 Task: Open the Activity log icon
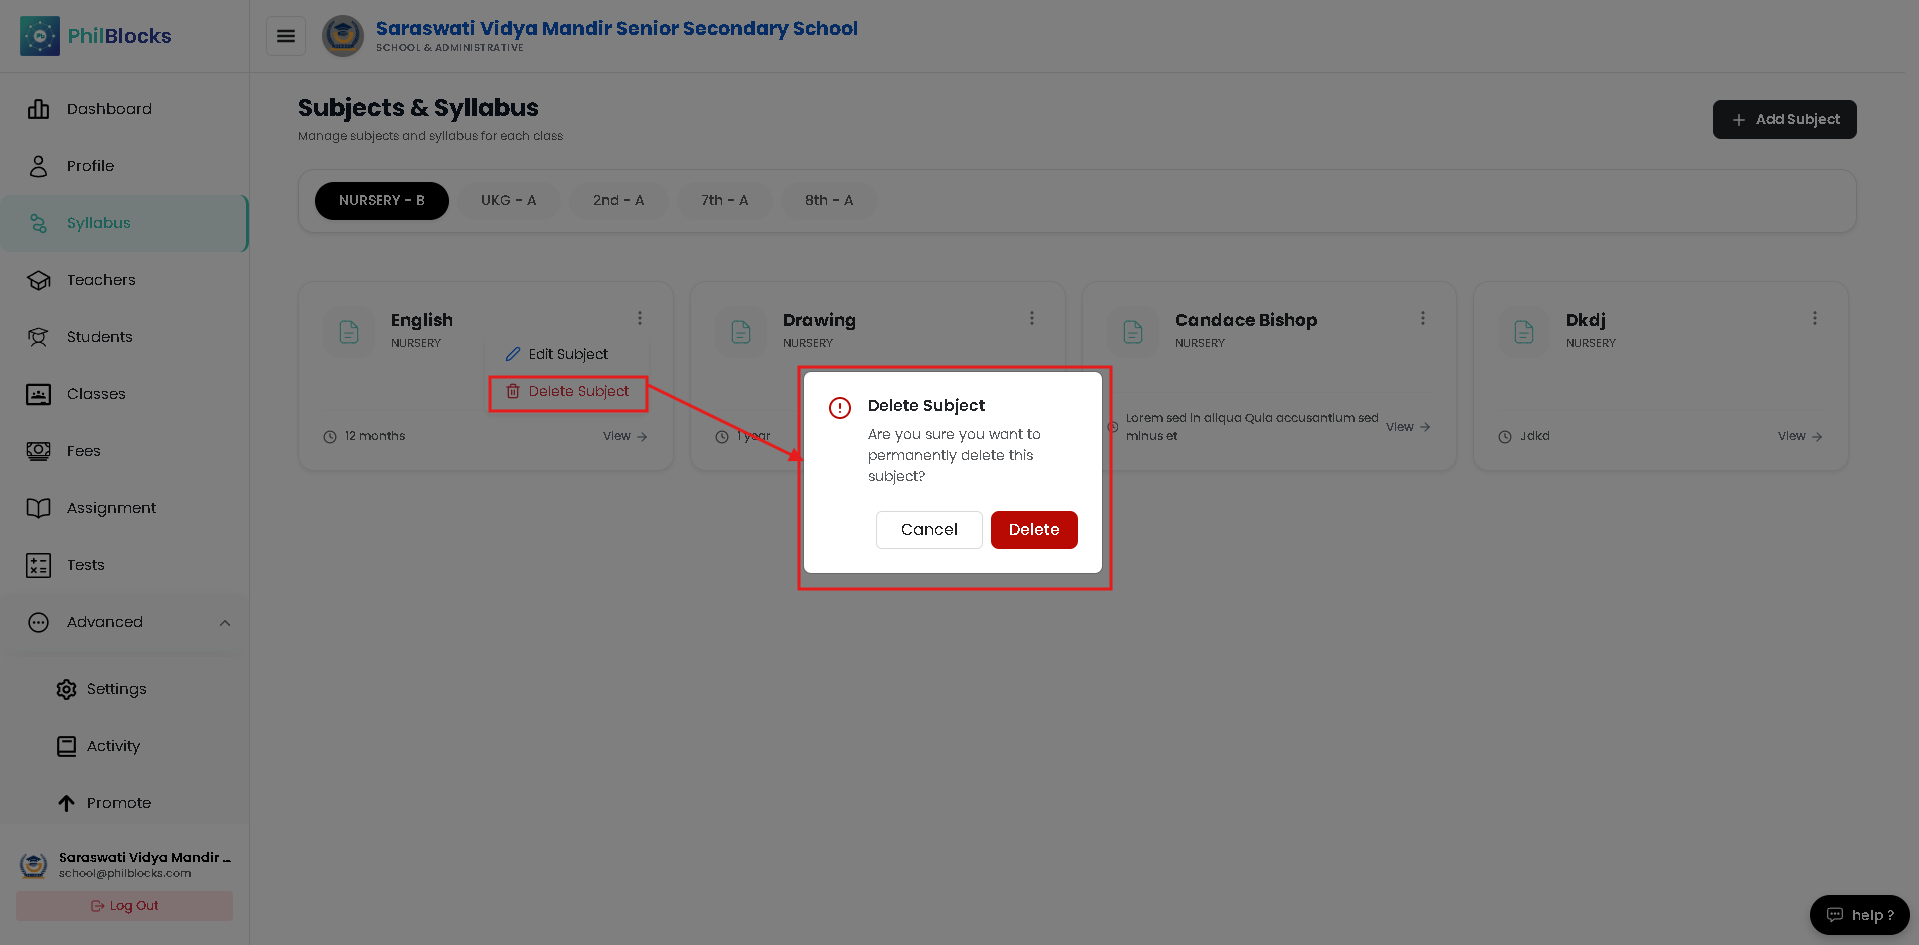tap(67, 746)
